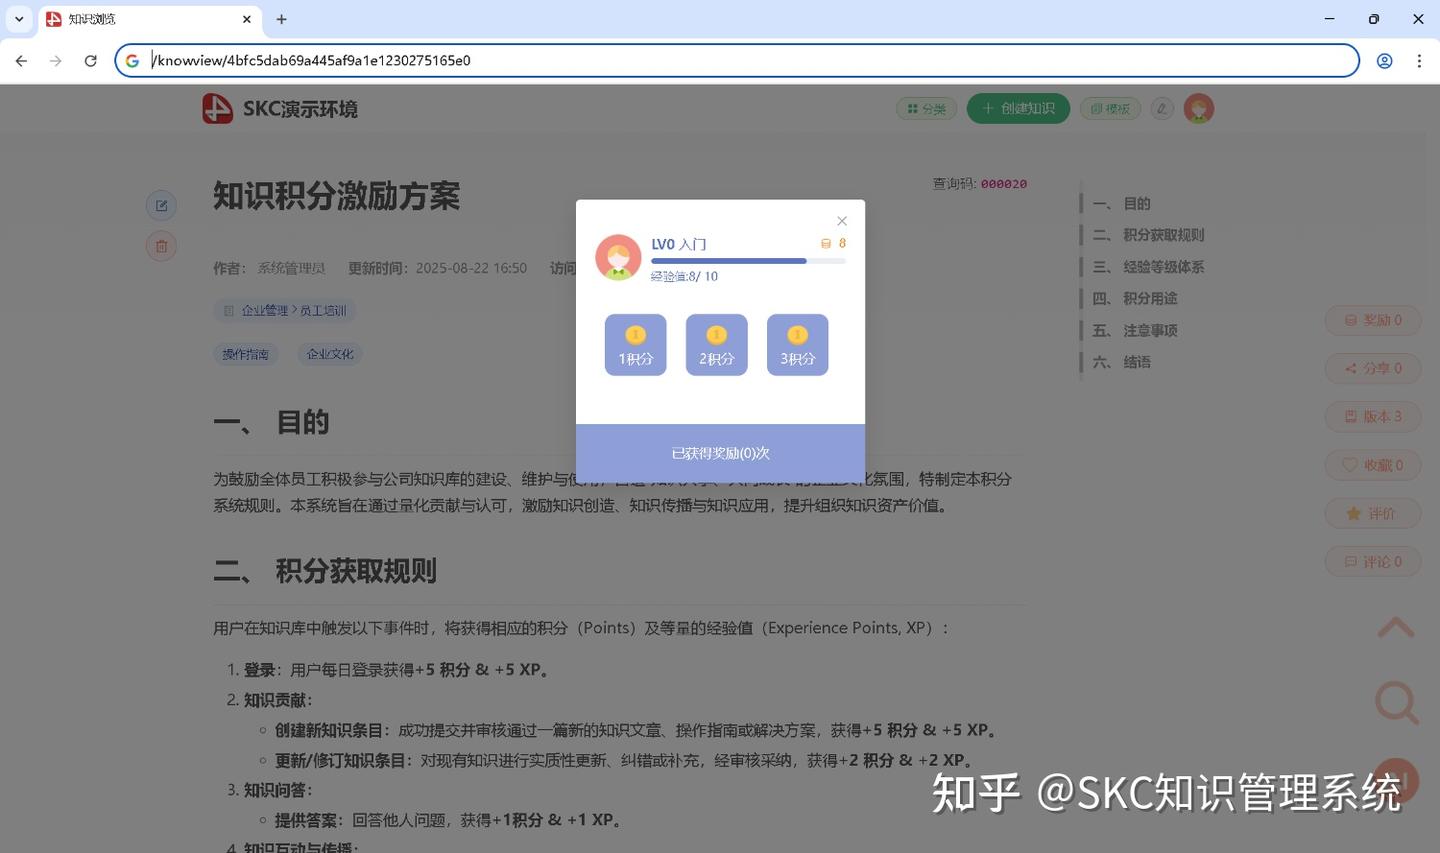Viewport: 1440px width, 853px height.
Task: Select the 知识浏览 tab
Action: pyautogui.click(x=150, y=19)
